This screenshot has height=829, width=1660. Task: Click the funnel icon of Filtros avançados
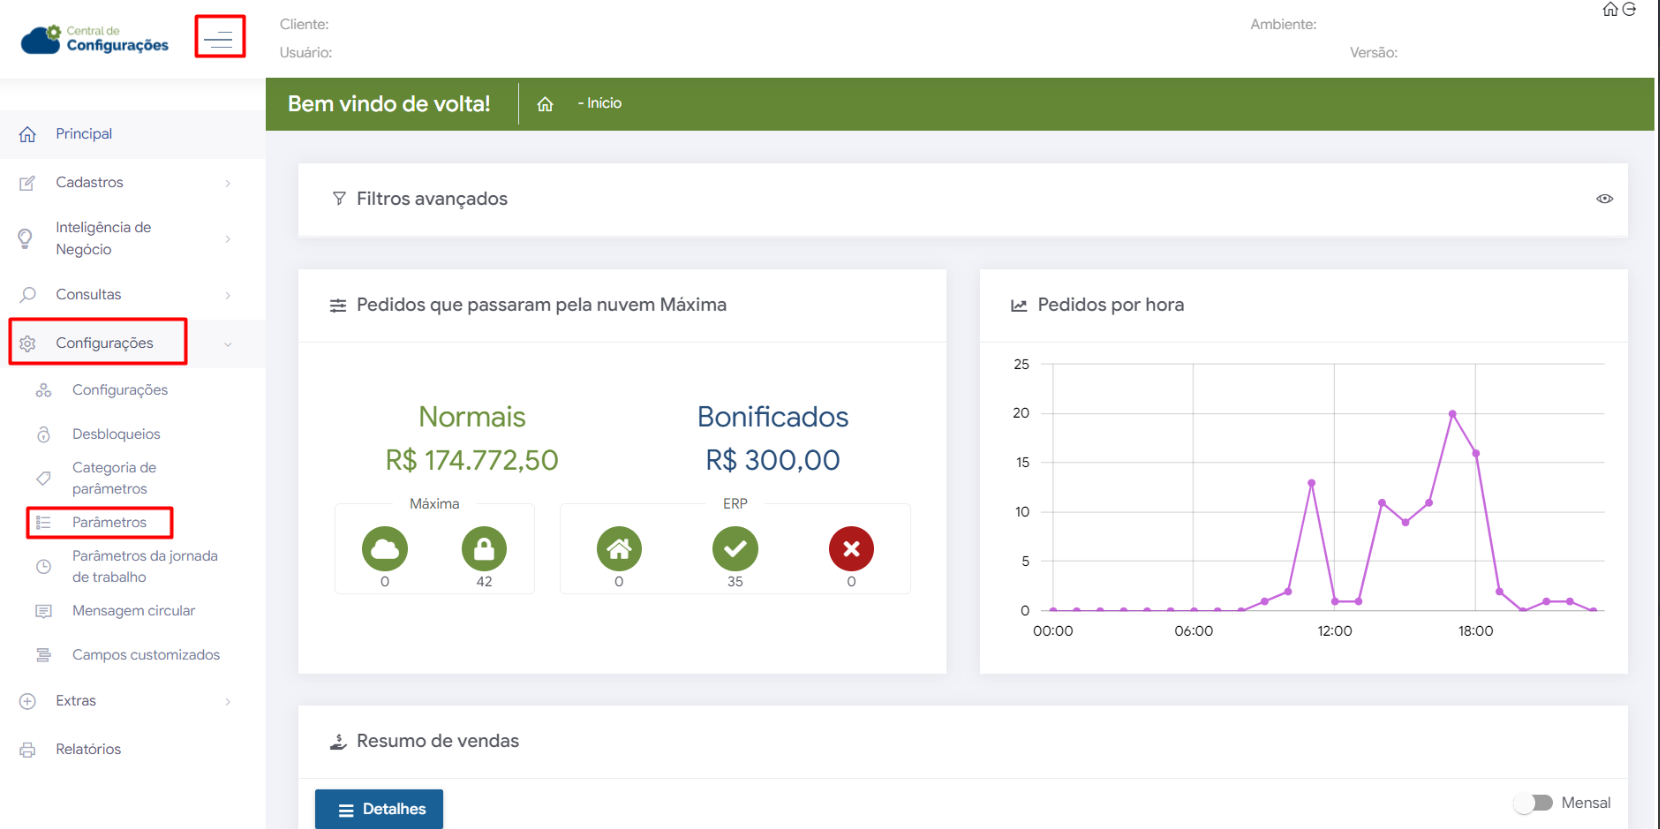click(x=339, y=199)
